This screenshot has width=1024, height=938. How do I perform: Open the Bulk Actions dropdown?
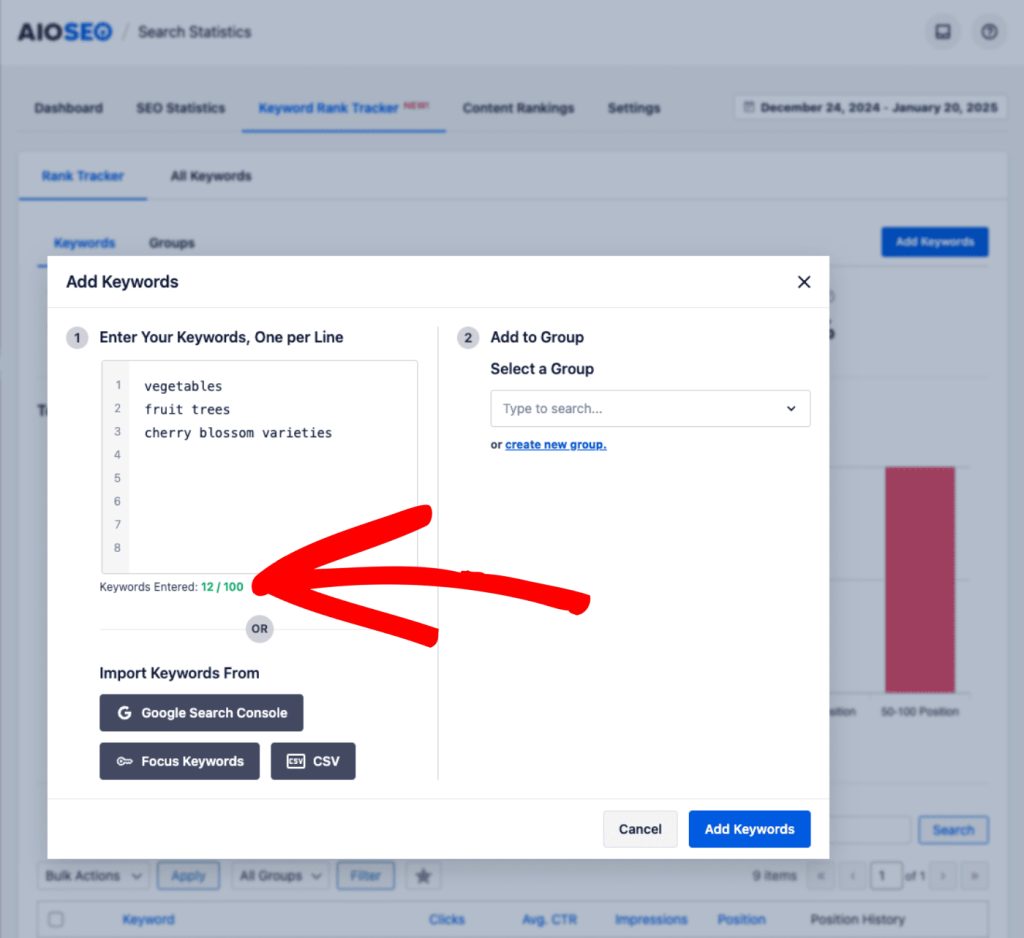click(x=94, y=876)
